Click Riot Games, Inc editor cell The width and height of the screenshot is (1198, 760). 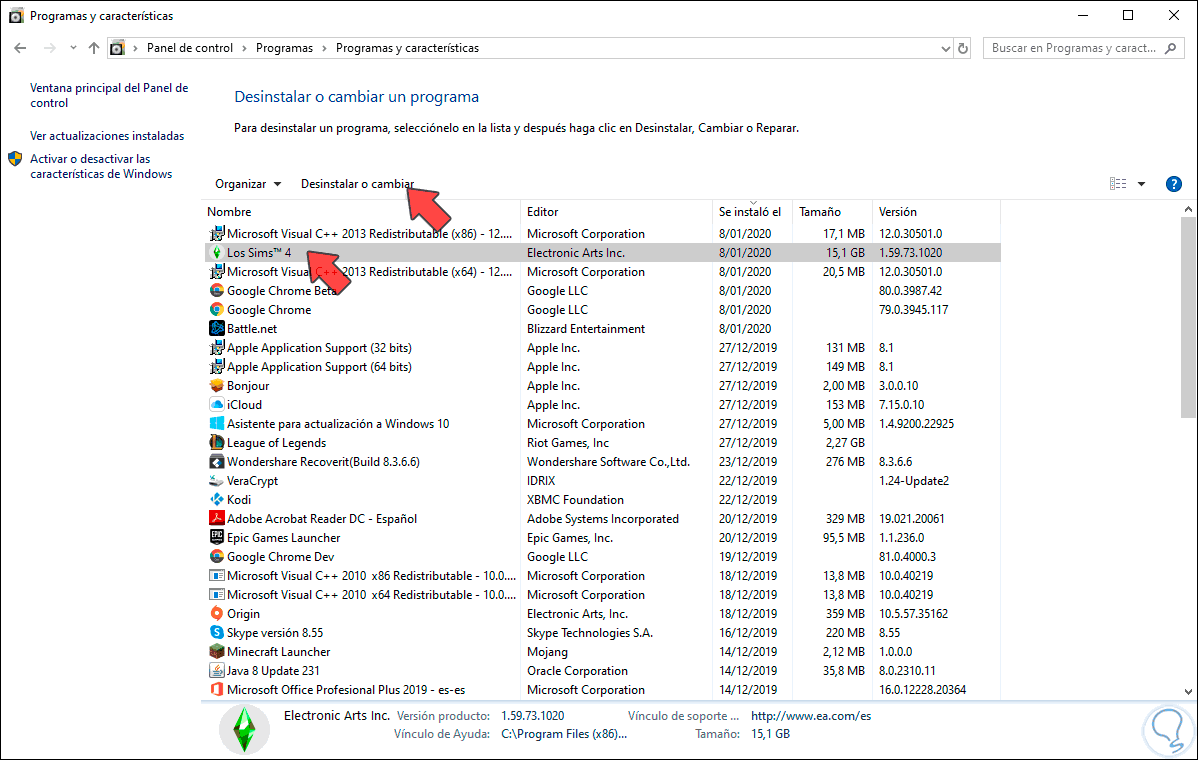[568, 443]
